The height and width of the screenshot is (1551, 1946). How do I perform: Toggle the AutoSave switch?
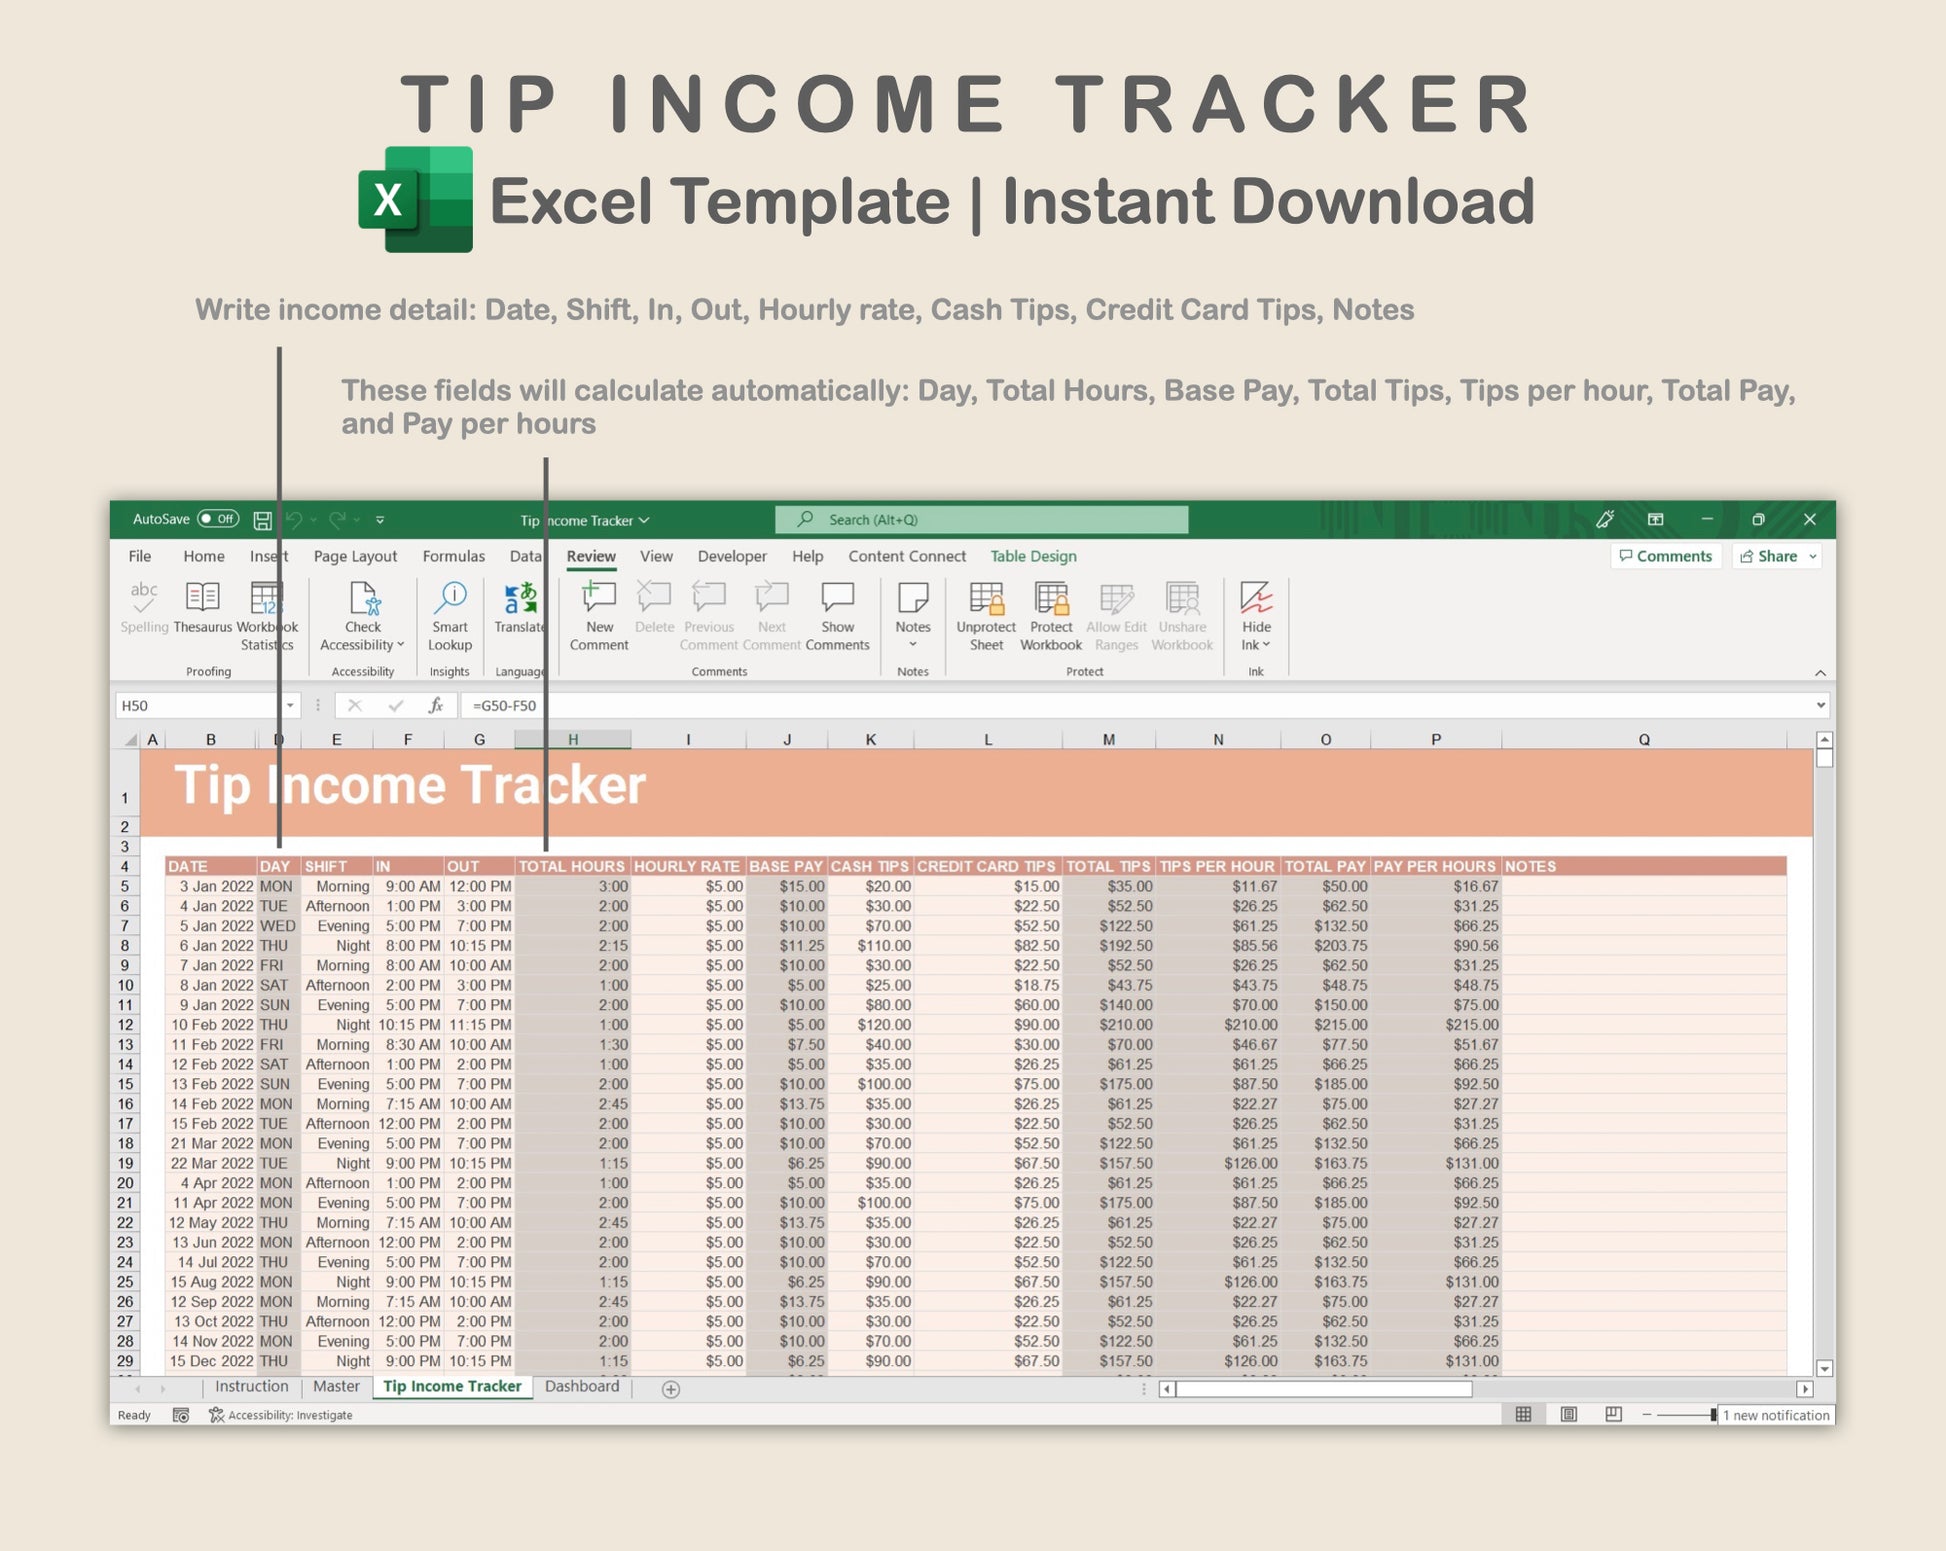218,519
